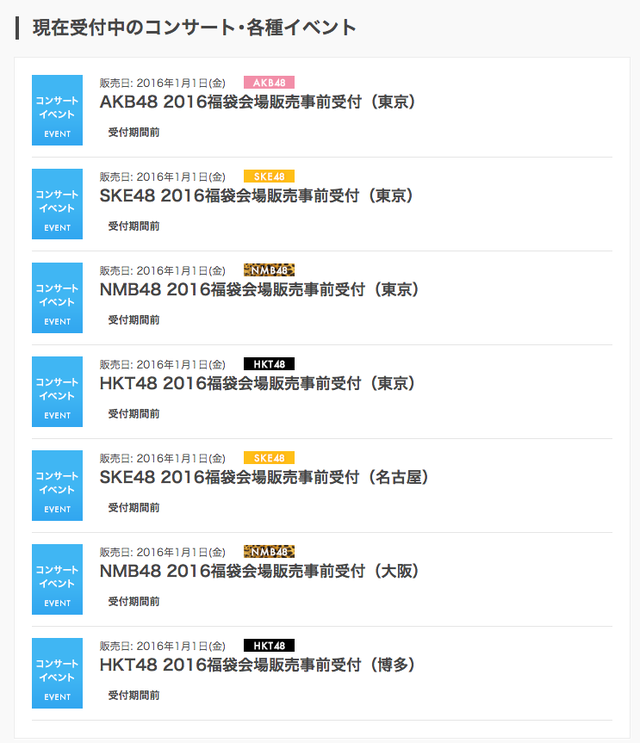
Task: Click the event icon for NMB48 Osaka listing
Action: [x=57, y=580]
